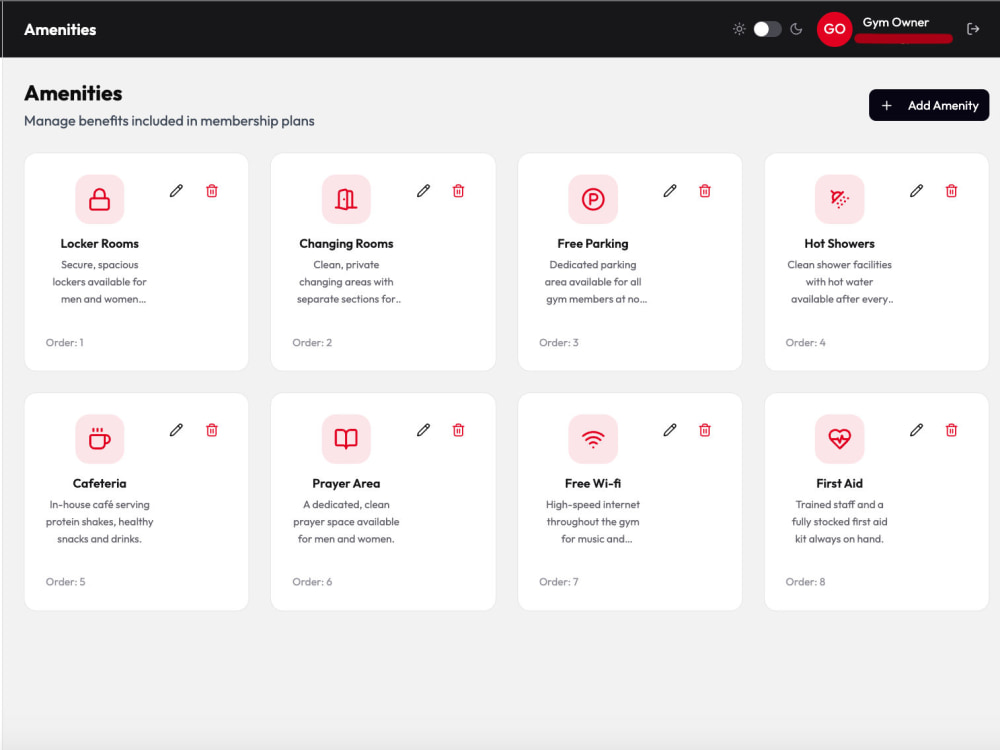Select the Locker Rooms title
This screenshot has width=1000, height=750.
[x=99, y=244]
